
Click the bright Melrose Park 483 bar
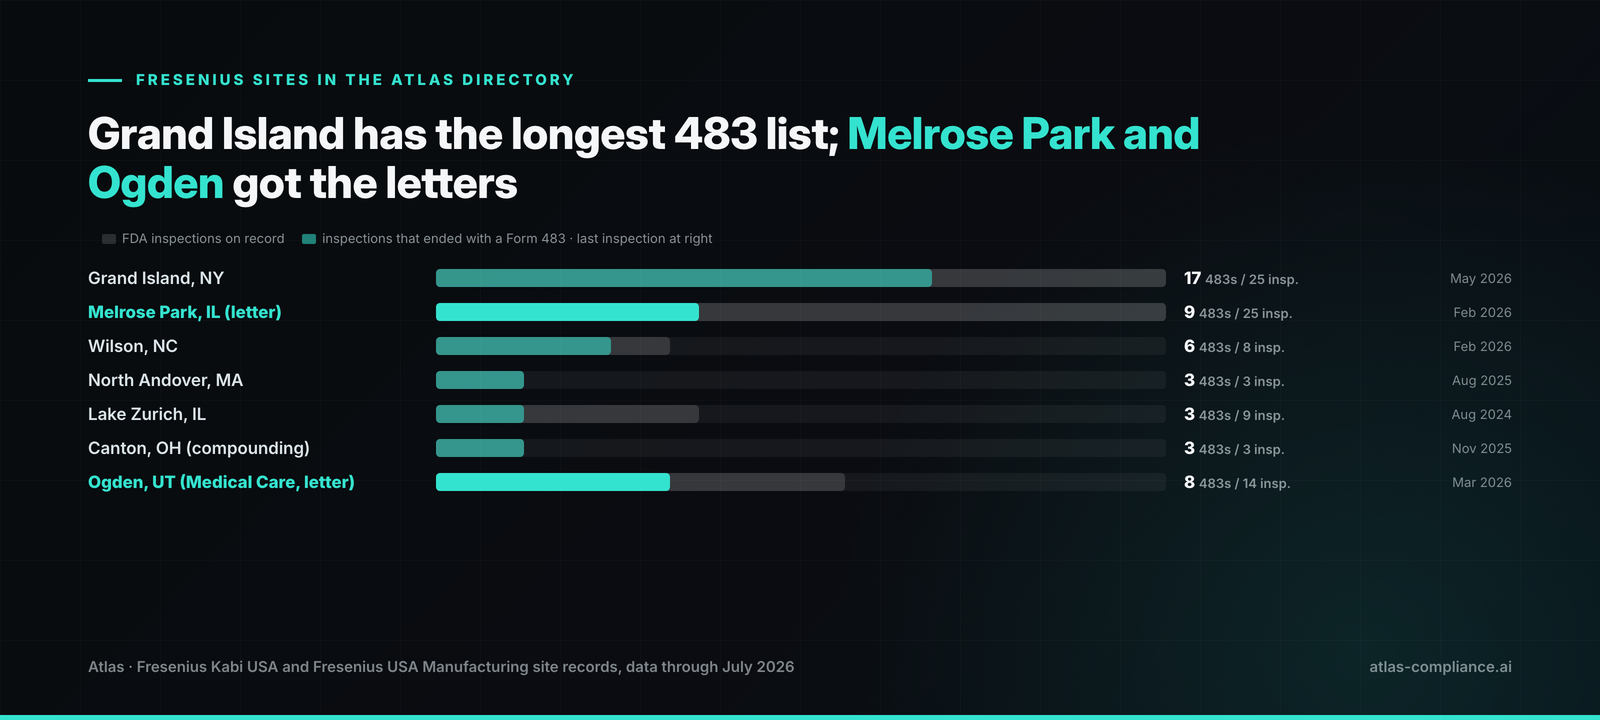click(x=567, y=312)
